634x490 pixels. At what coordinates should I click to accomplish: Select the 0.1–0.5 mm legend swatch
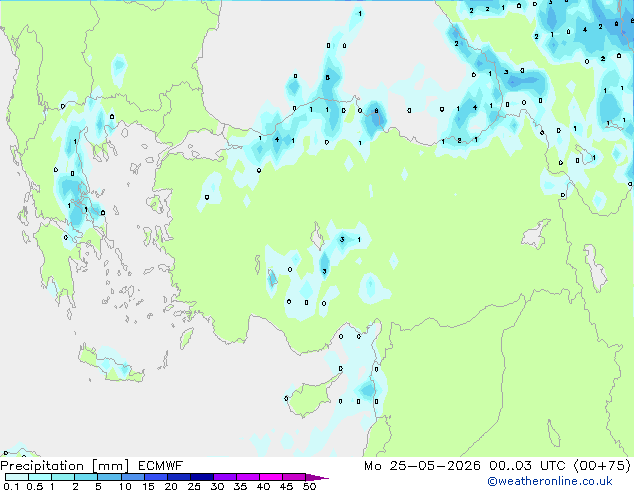17,477
